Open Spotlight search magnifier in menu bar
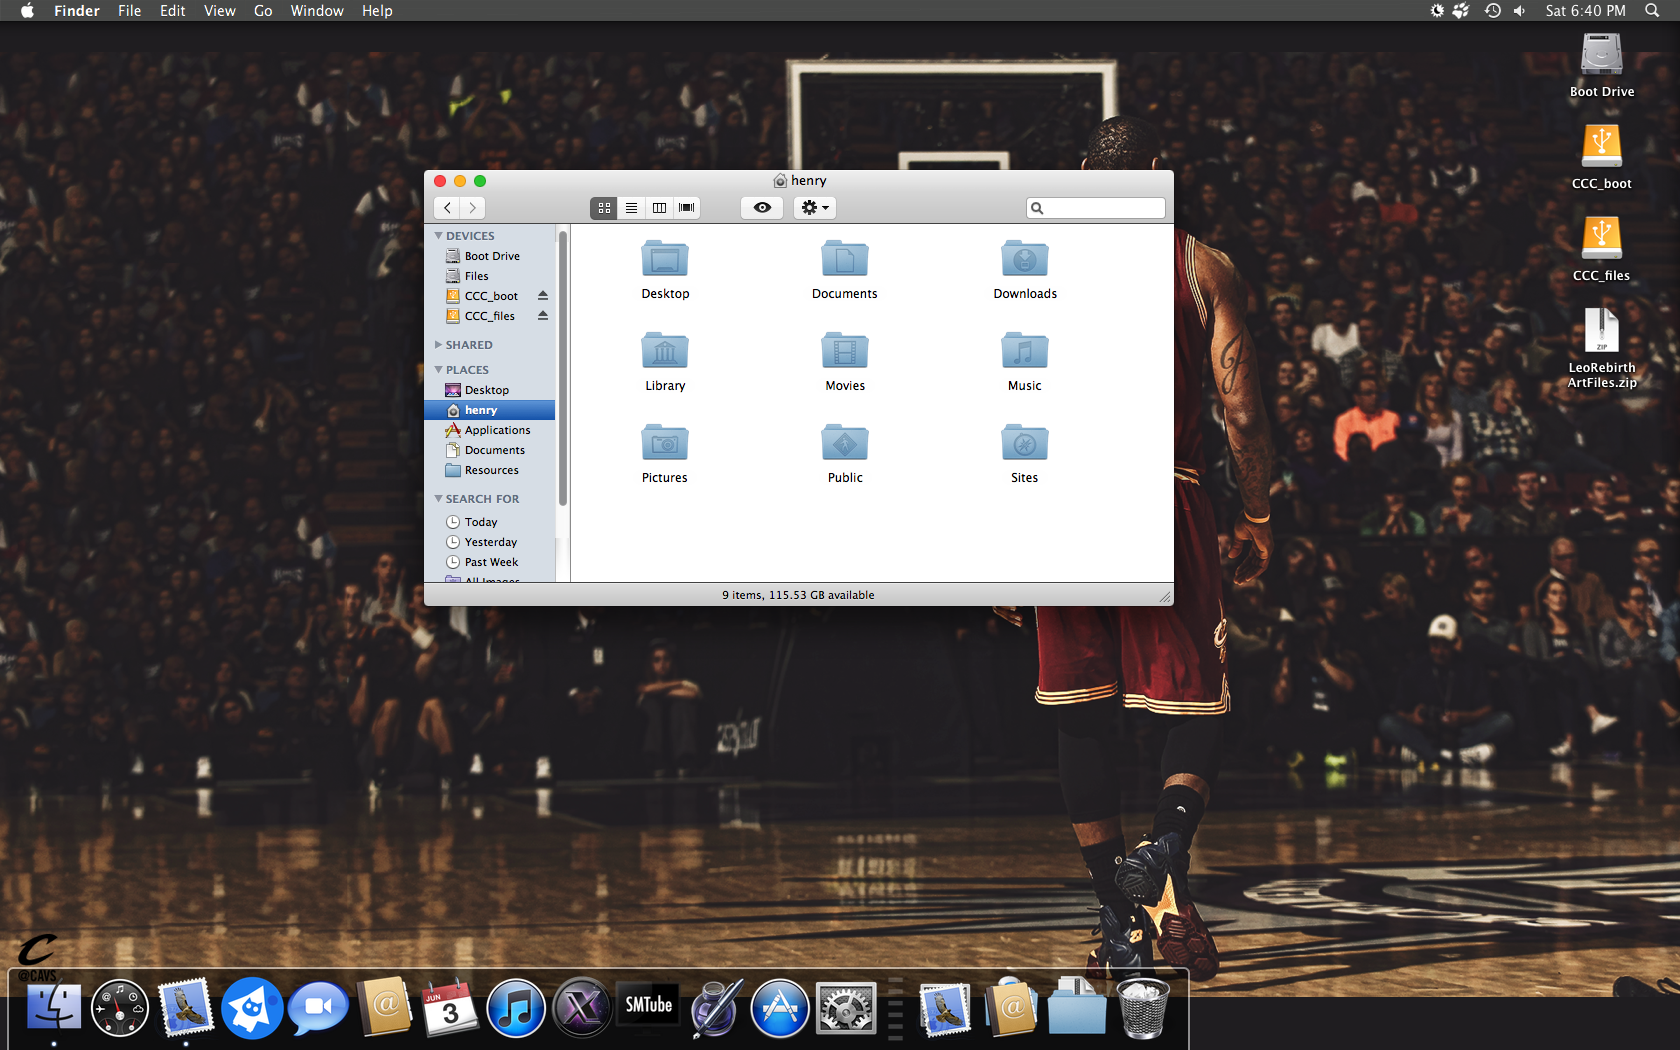Image resolution: width=1680 pixels, height=1050 pixels. pos(1652,10)
